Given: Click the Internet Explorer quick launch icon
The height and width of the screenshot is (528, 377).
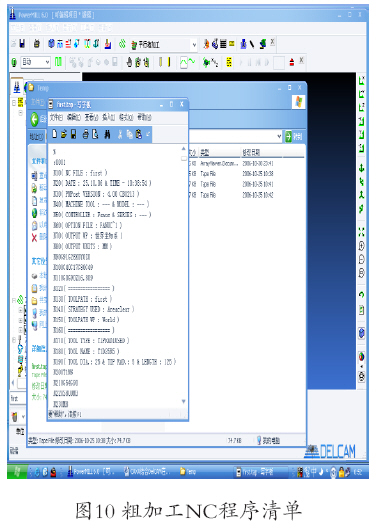Looking at the screenshot, I should tap(37, 472).
